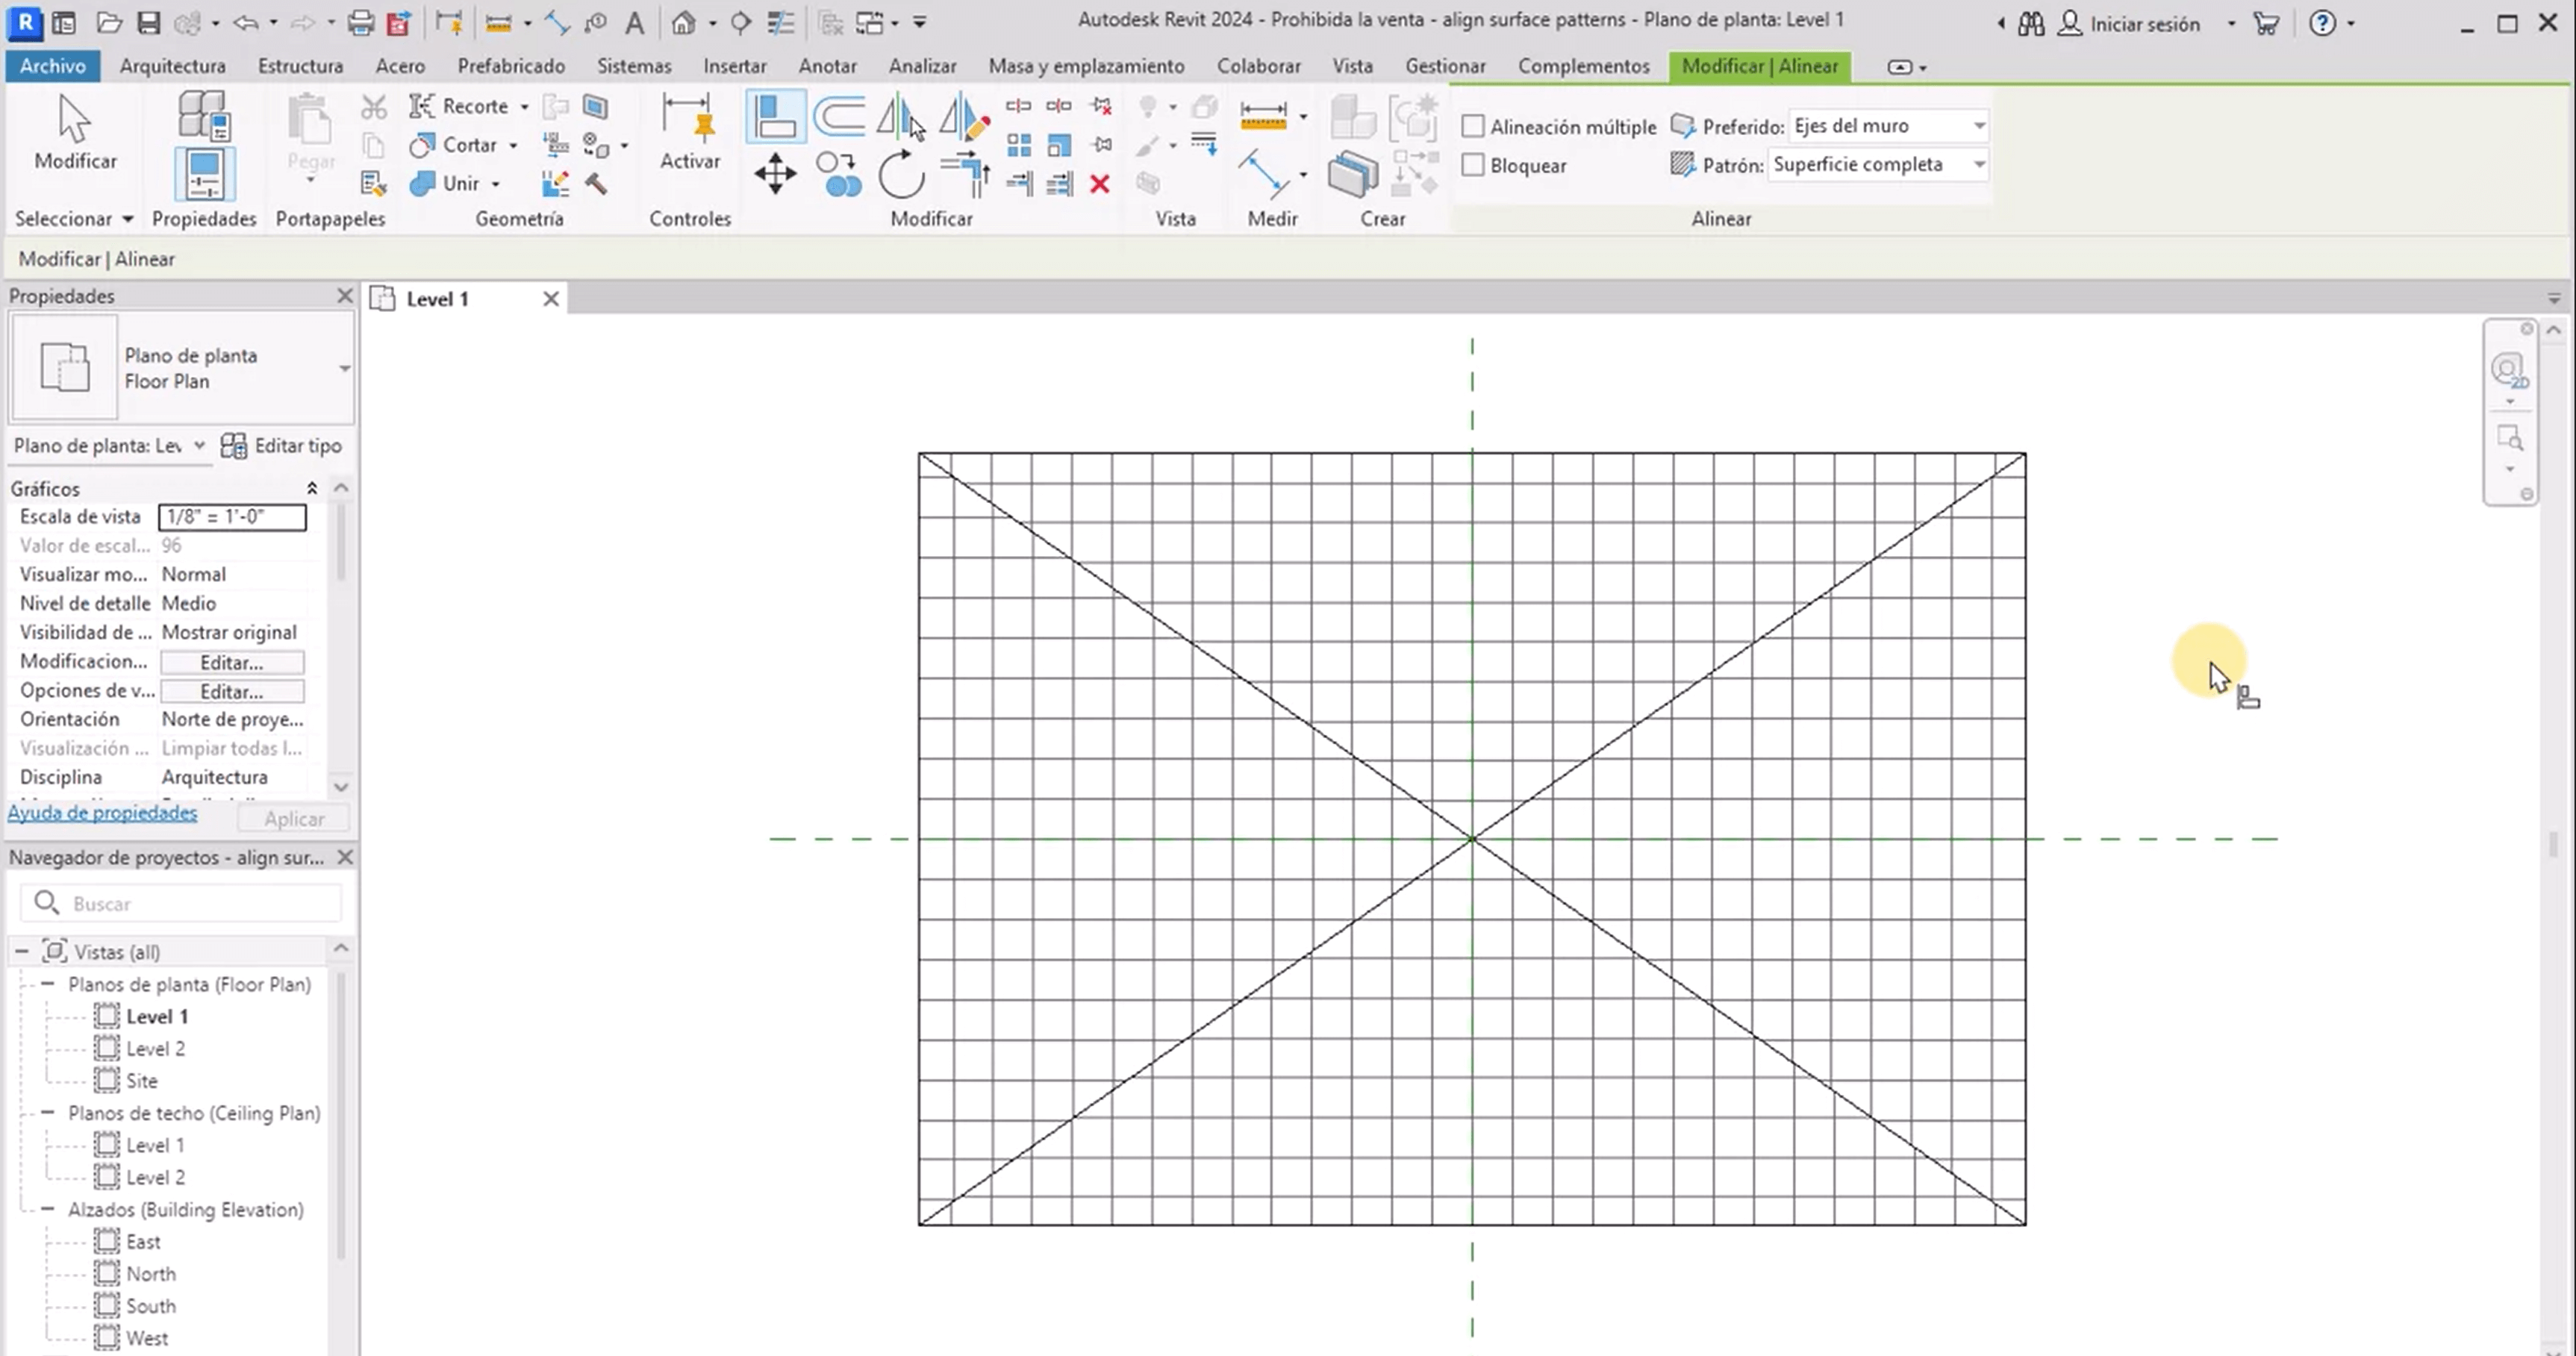Viewport: 2576px width, 1356px height.
Task: Switch to the Anotar ribbon tab
Action: [x=827, y=66]
